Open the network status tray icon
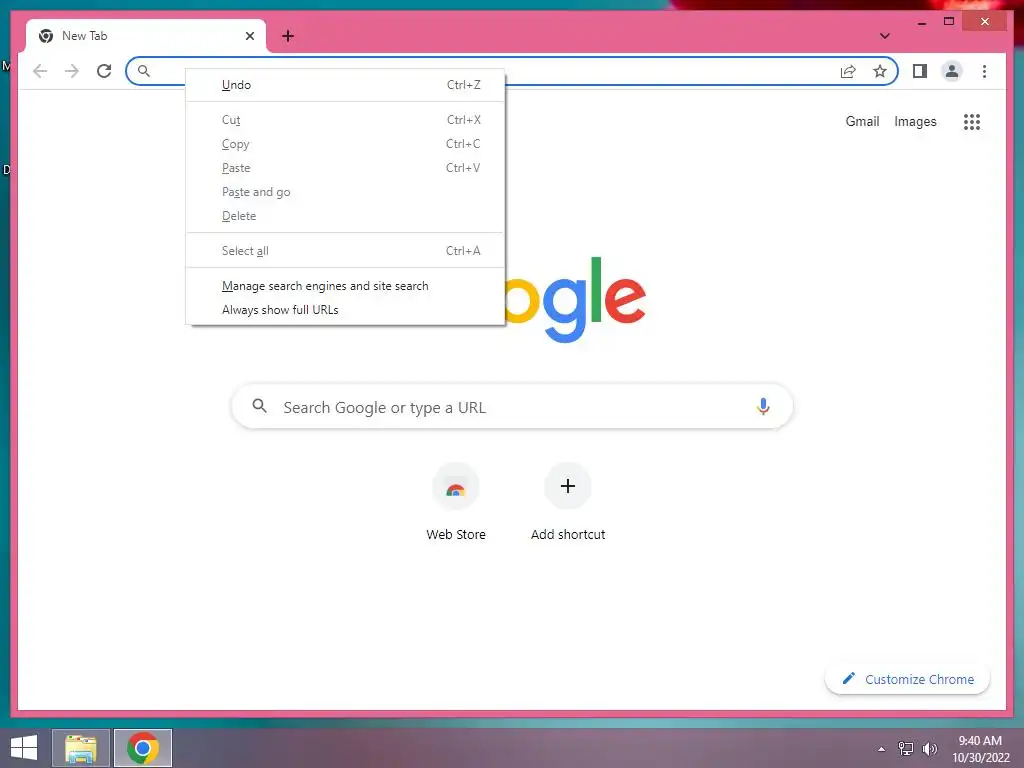 905,749
